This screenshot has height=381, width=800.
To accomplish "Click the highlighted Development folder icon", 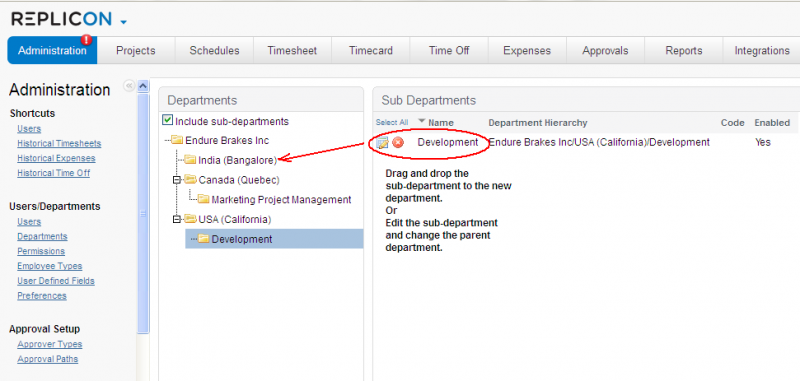I will (204, 239).
